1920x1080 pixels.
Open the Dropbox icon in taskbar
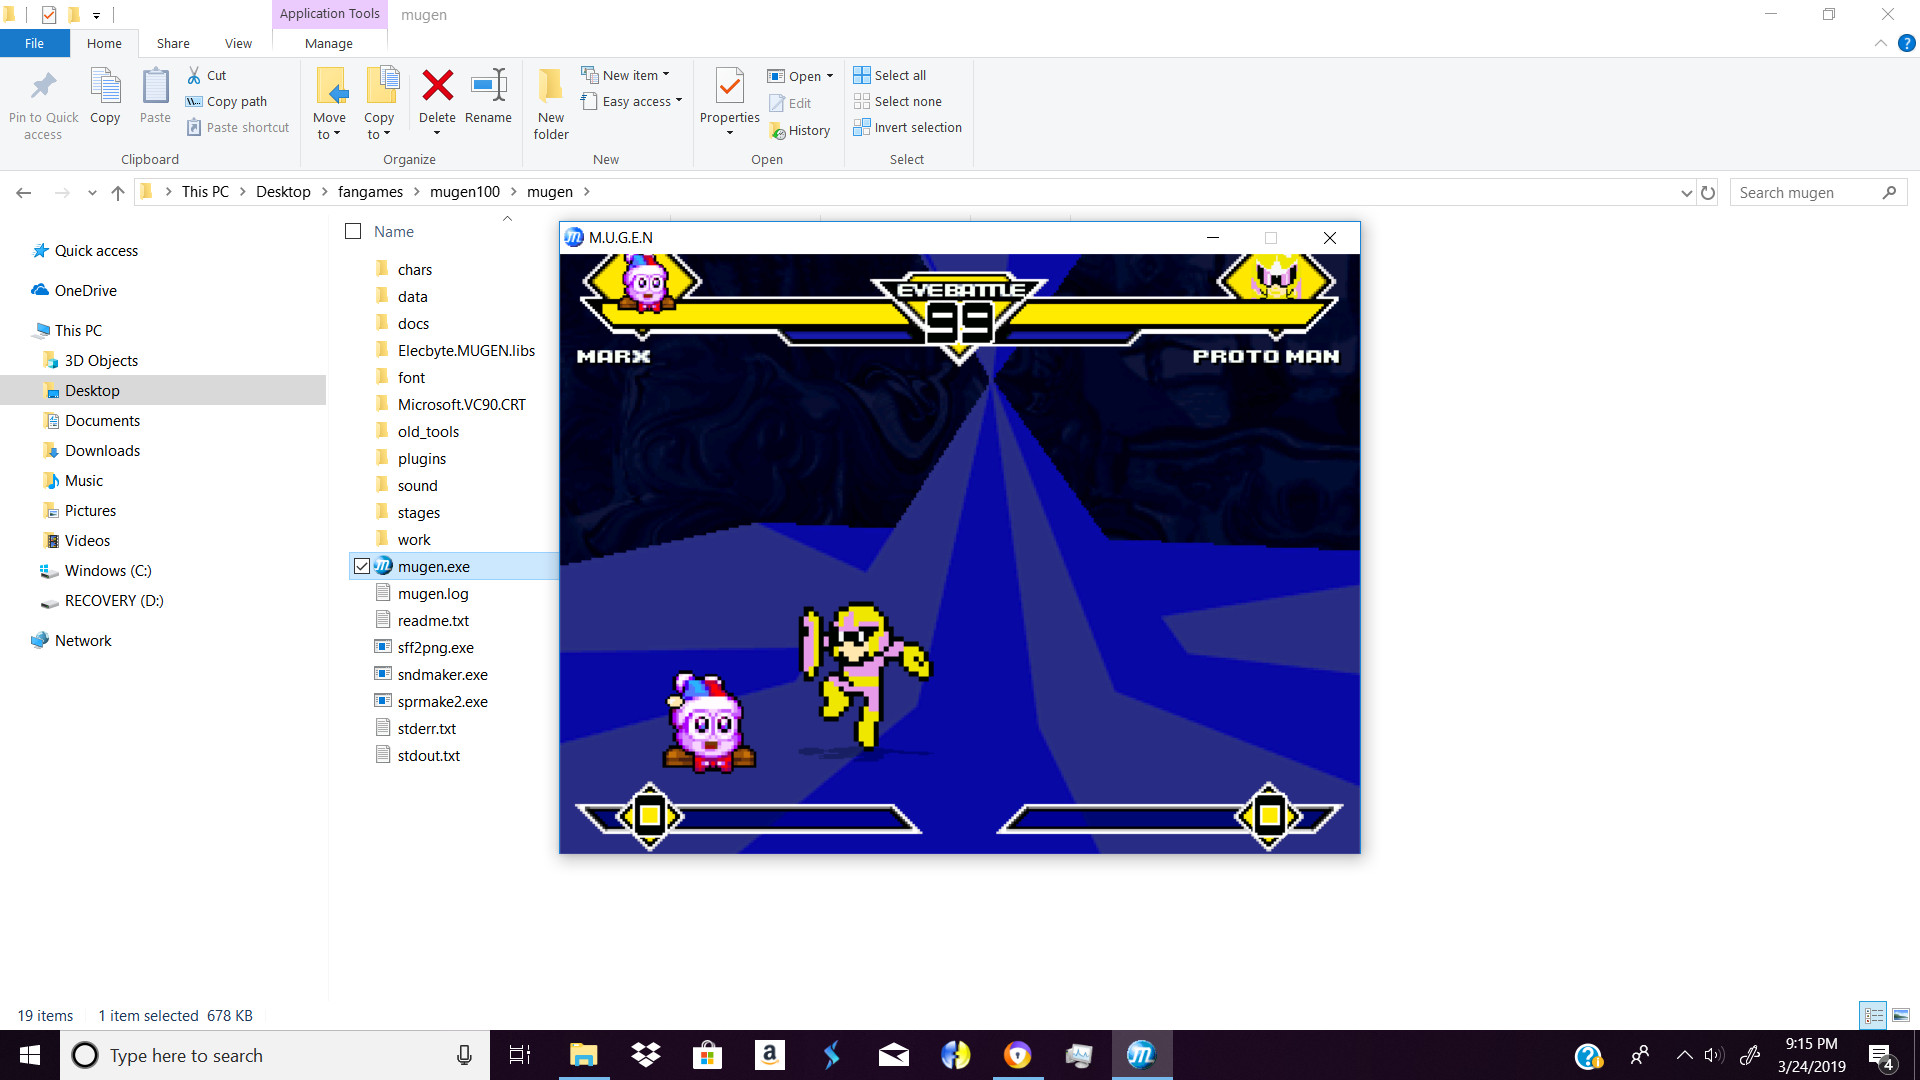pyautogui.click(x=646, y=1055)
